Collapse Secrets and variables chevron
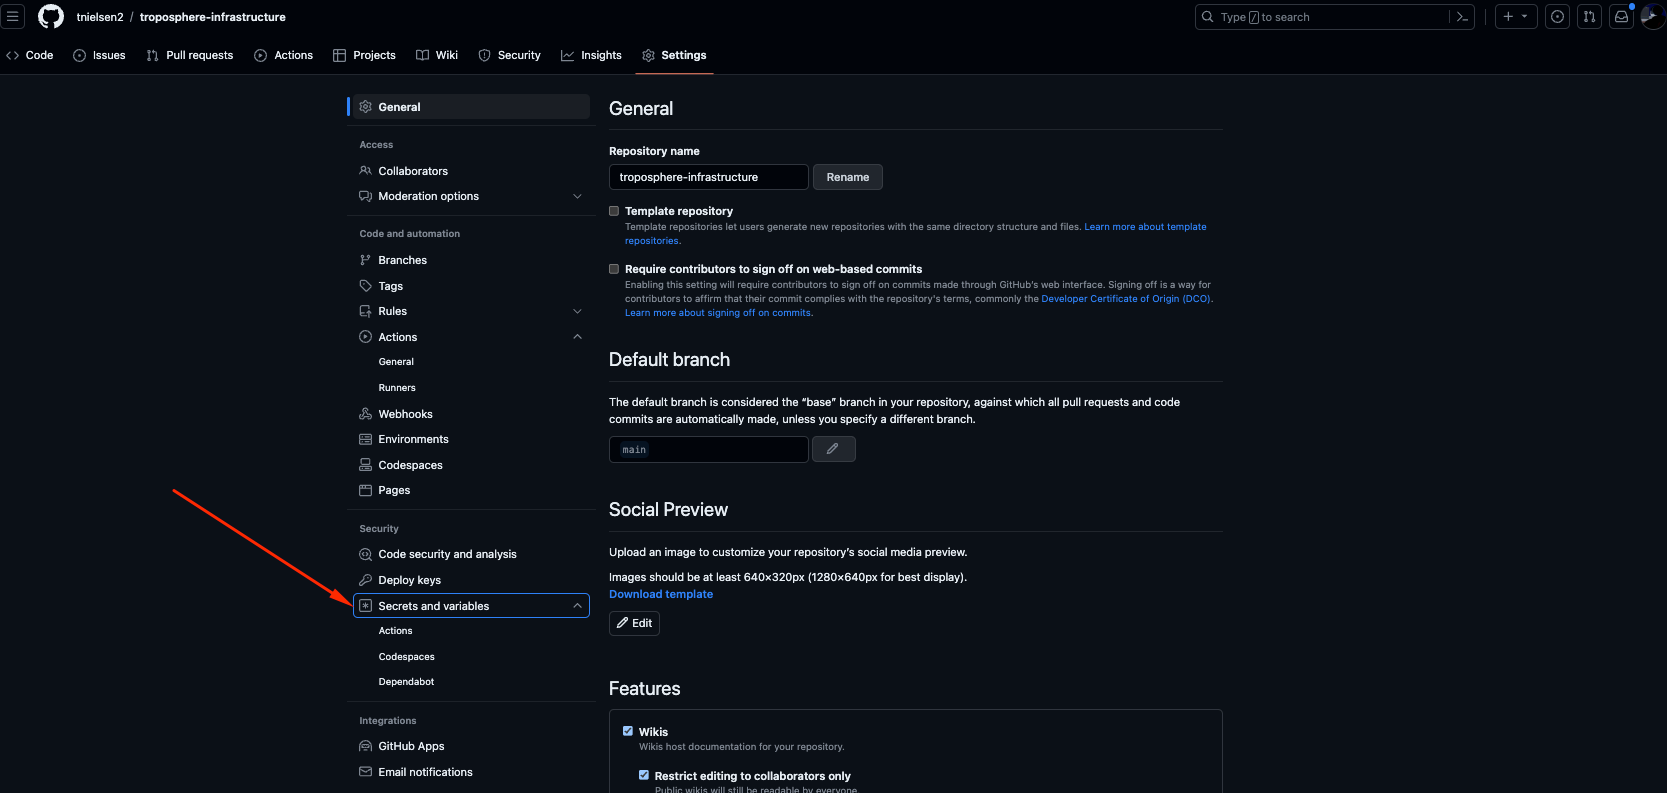 click(x=577, y=606)
